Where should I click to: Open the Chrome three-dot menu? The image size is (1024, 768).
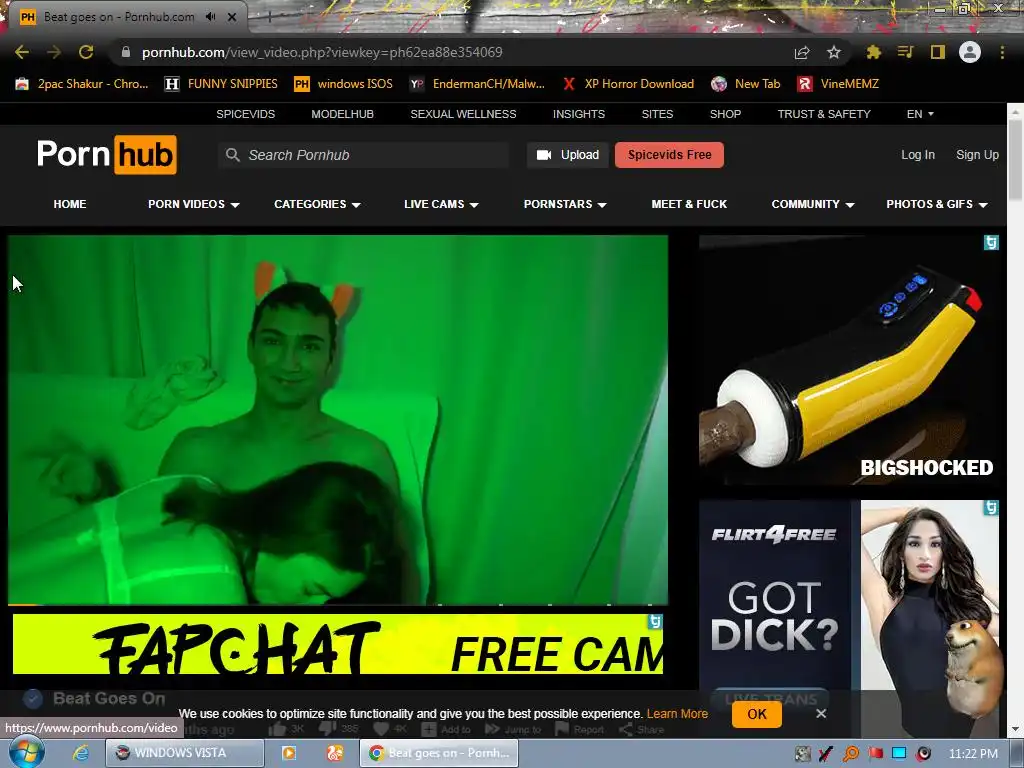[x=1002, y=52]
